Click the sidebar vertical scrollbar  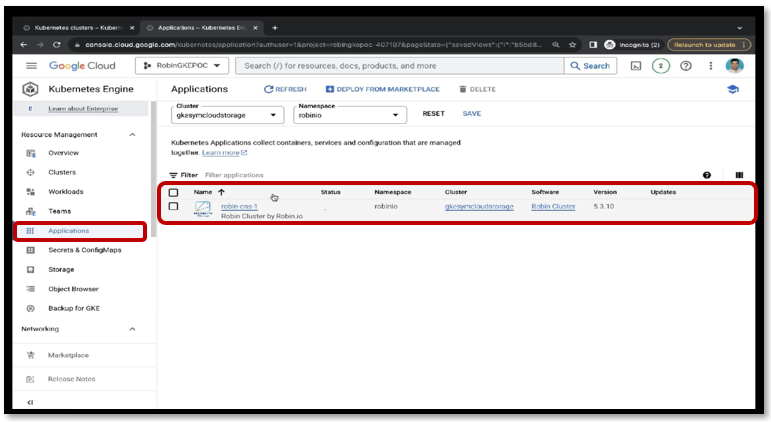[153, 170]
